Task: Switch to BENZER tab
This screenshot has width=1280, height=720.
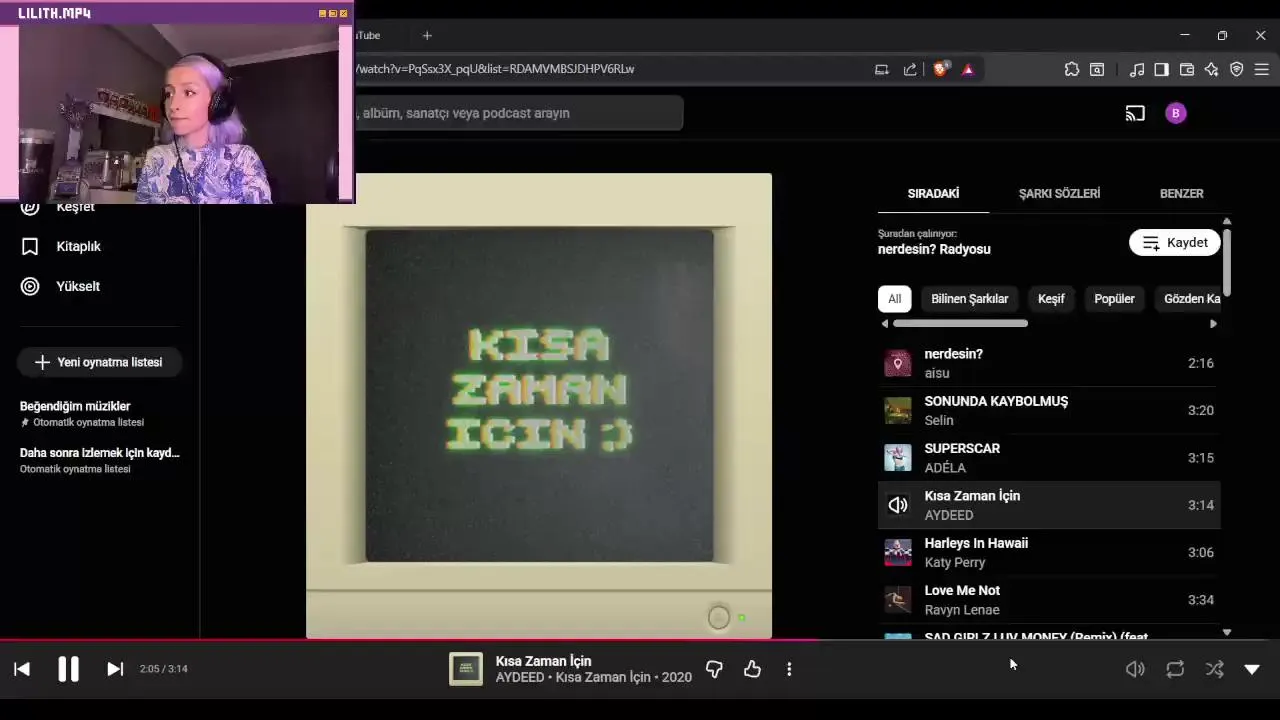Action: (x=1181, y=193)
